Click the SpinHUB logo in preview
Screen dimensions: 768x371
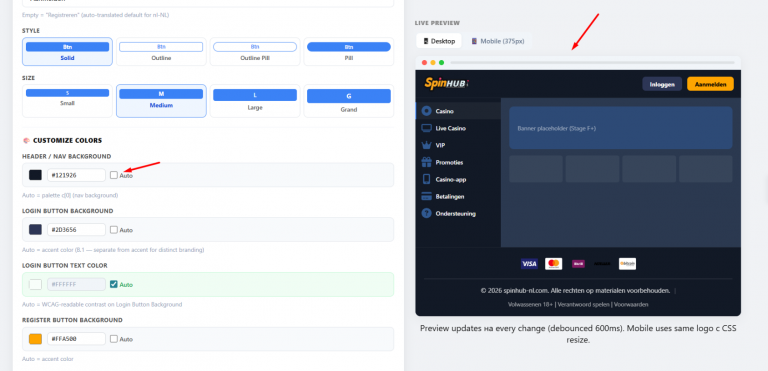(446, 83)
